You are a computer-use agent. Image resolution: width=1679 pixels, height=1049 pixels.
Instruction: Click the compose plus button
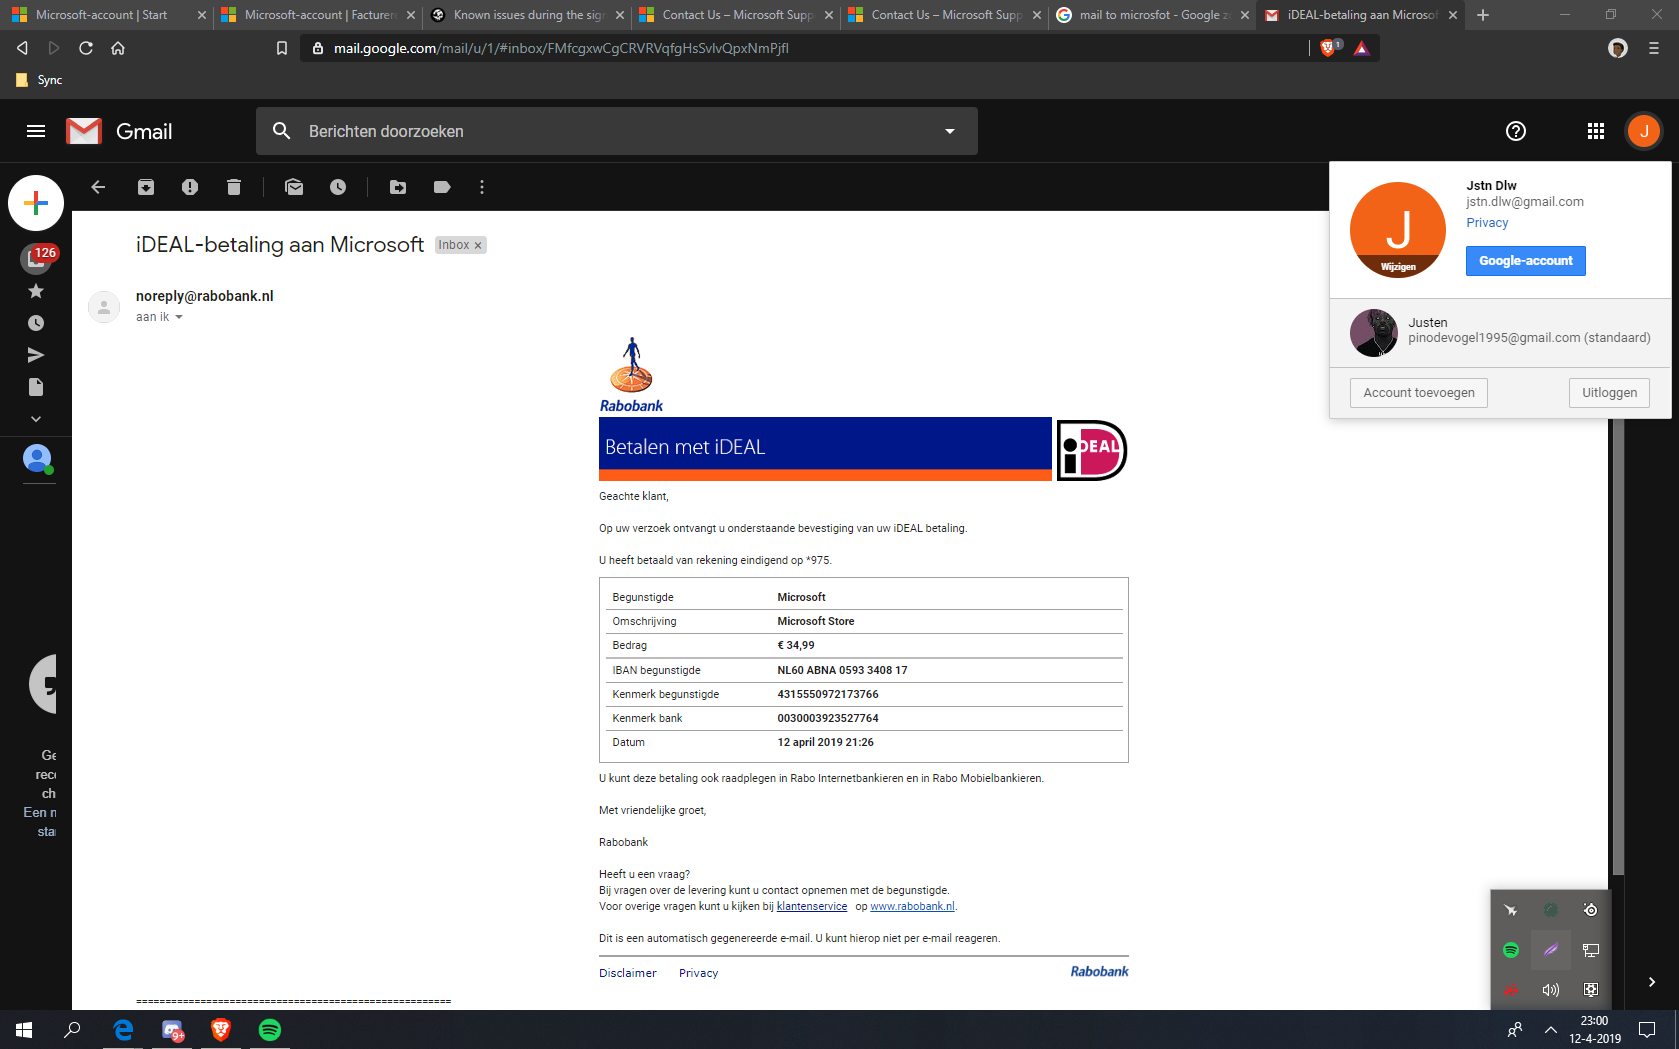[x=36, y=203]
